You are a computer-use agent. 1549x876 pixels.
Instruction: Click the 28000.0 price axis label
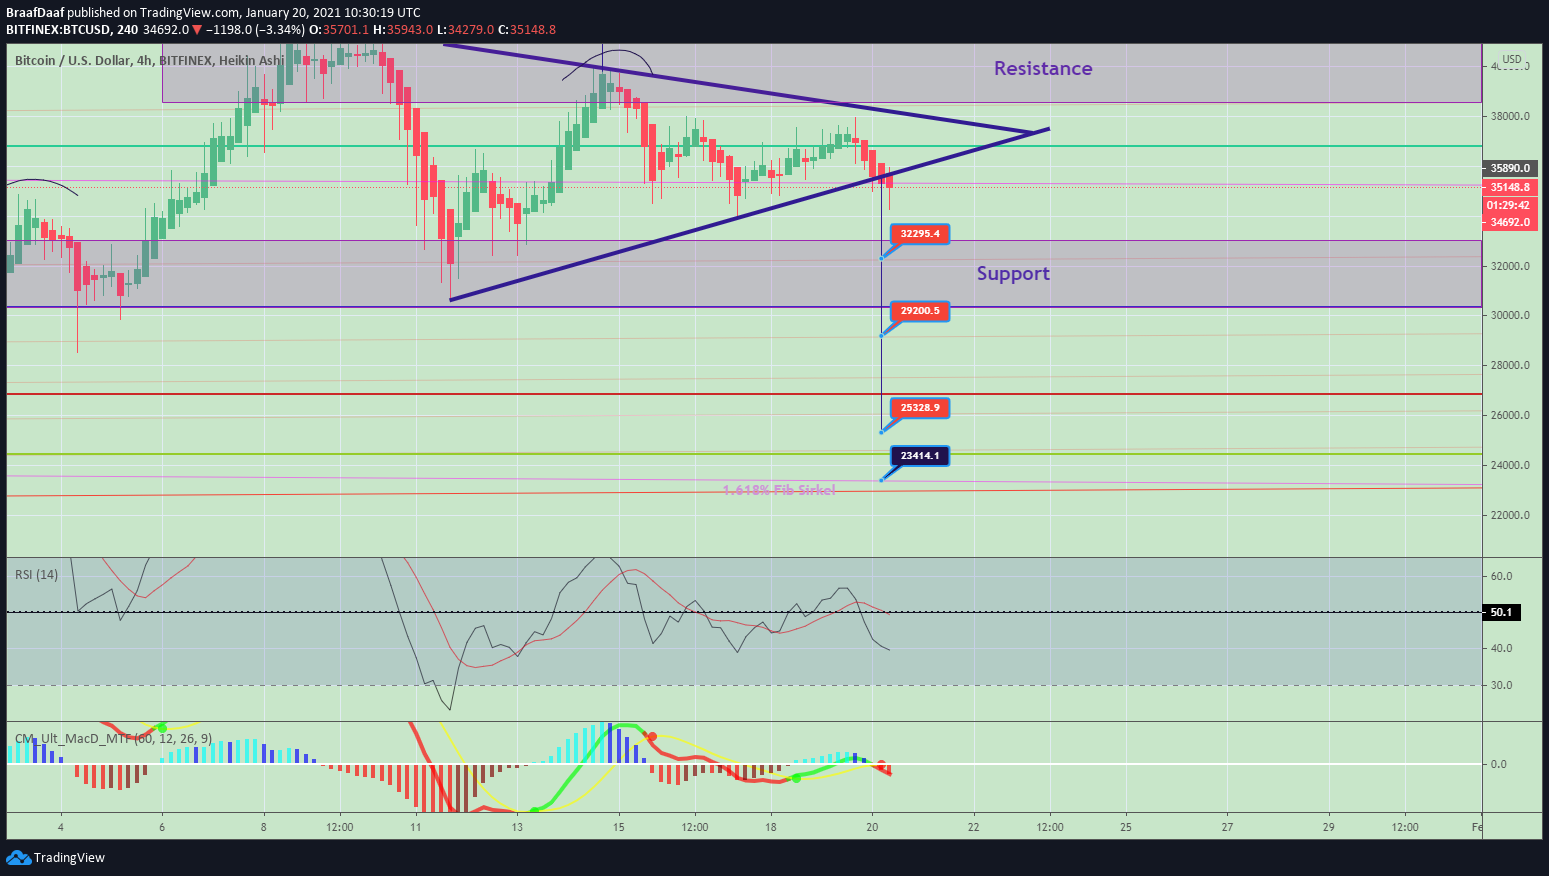[1510, 365]
